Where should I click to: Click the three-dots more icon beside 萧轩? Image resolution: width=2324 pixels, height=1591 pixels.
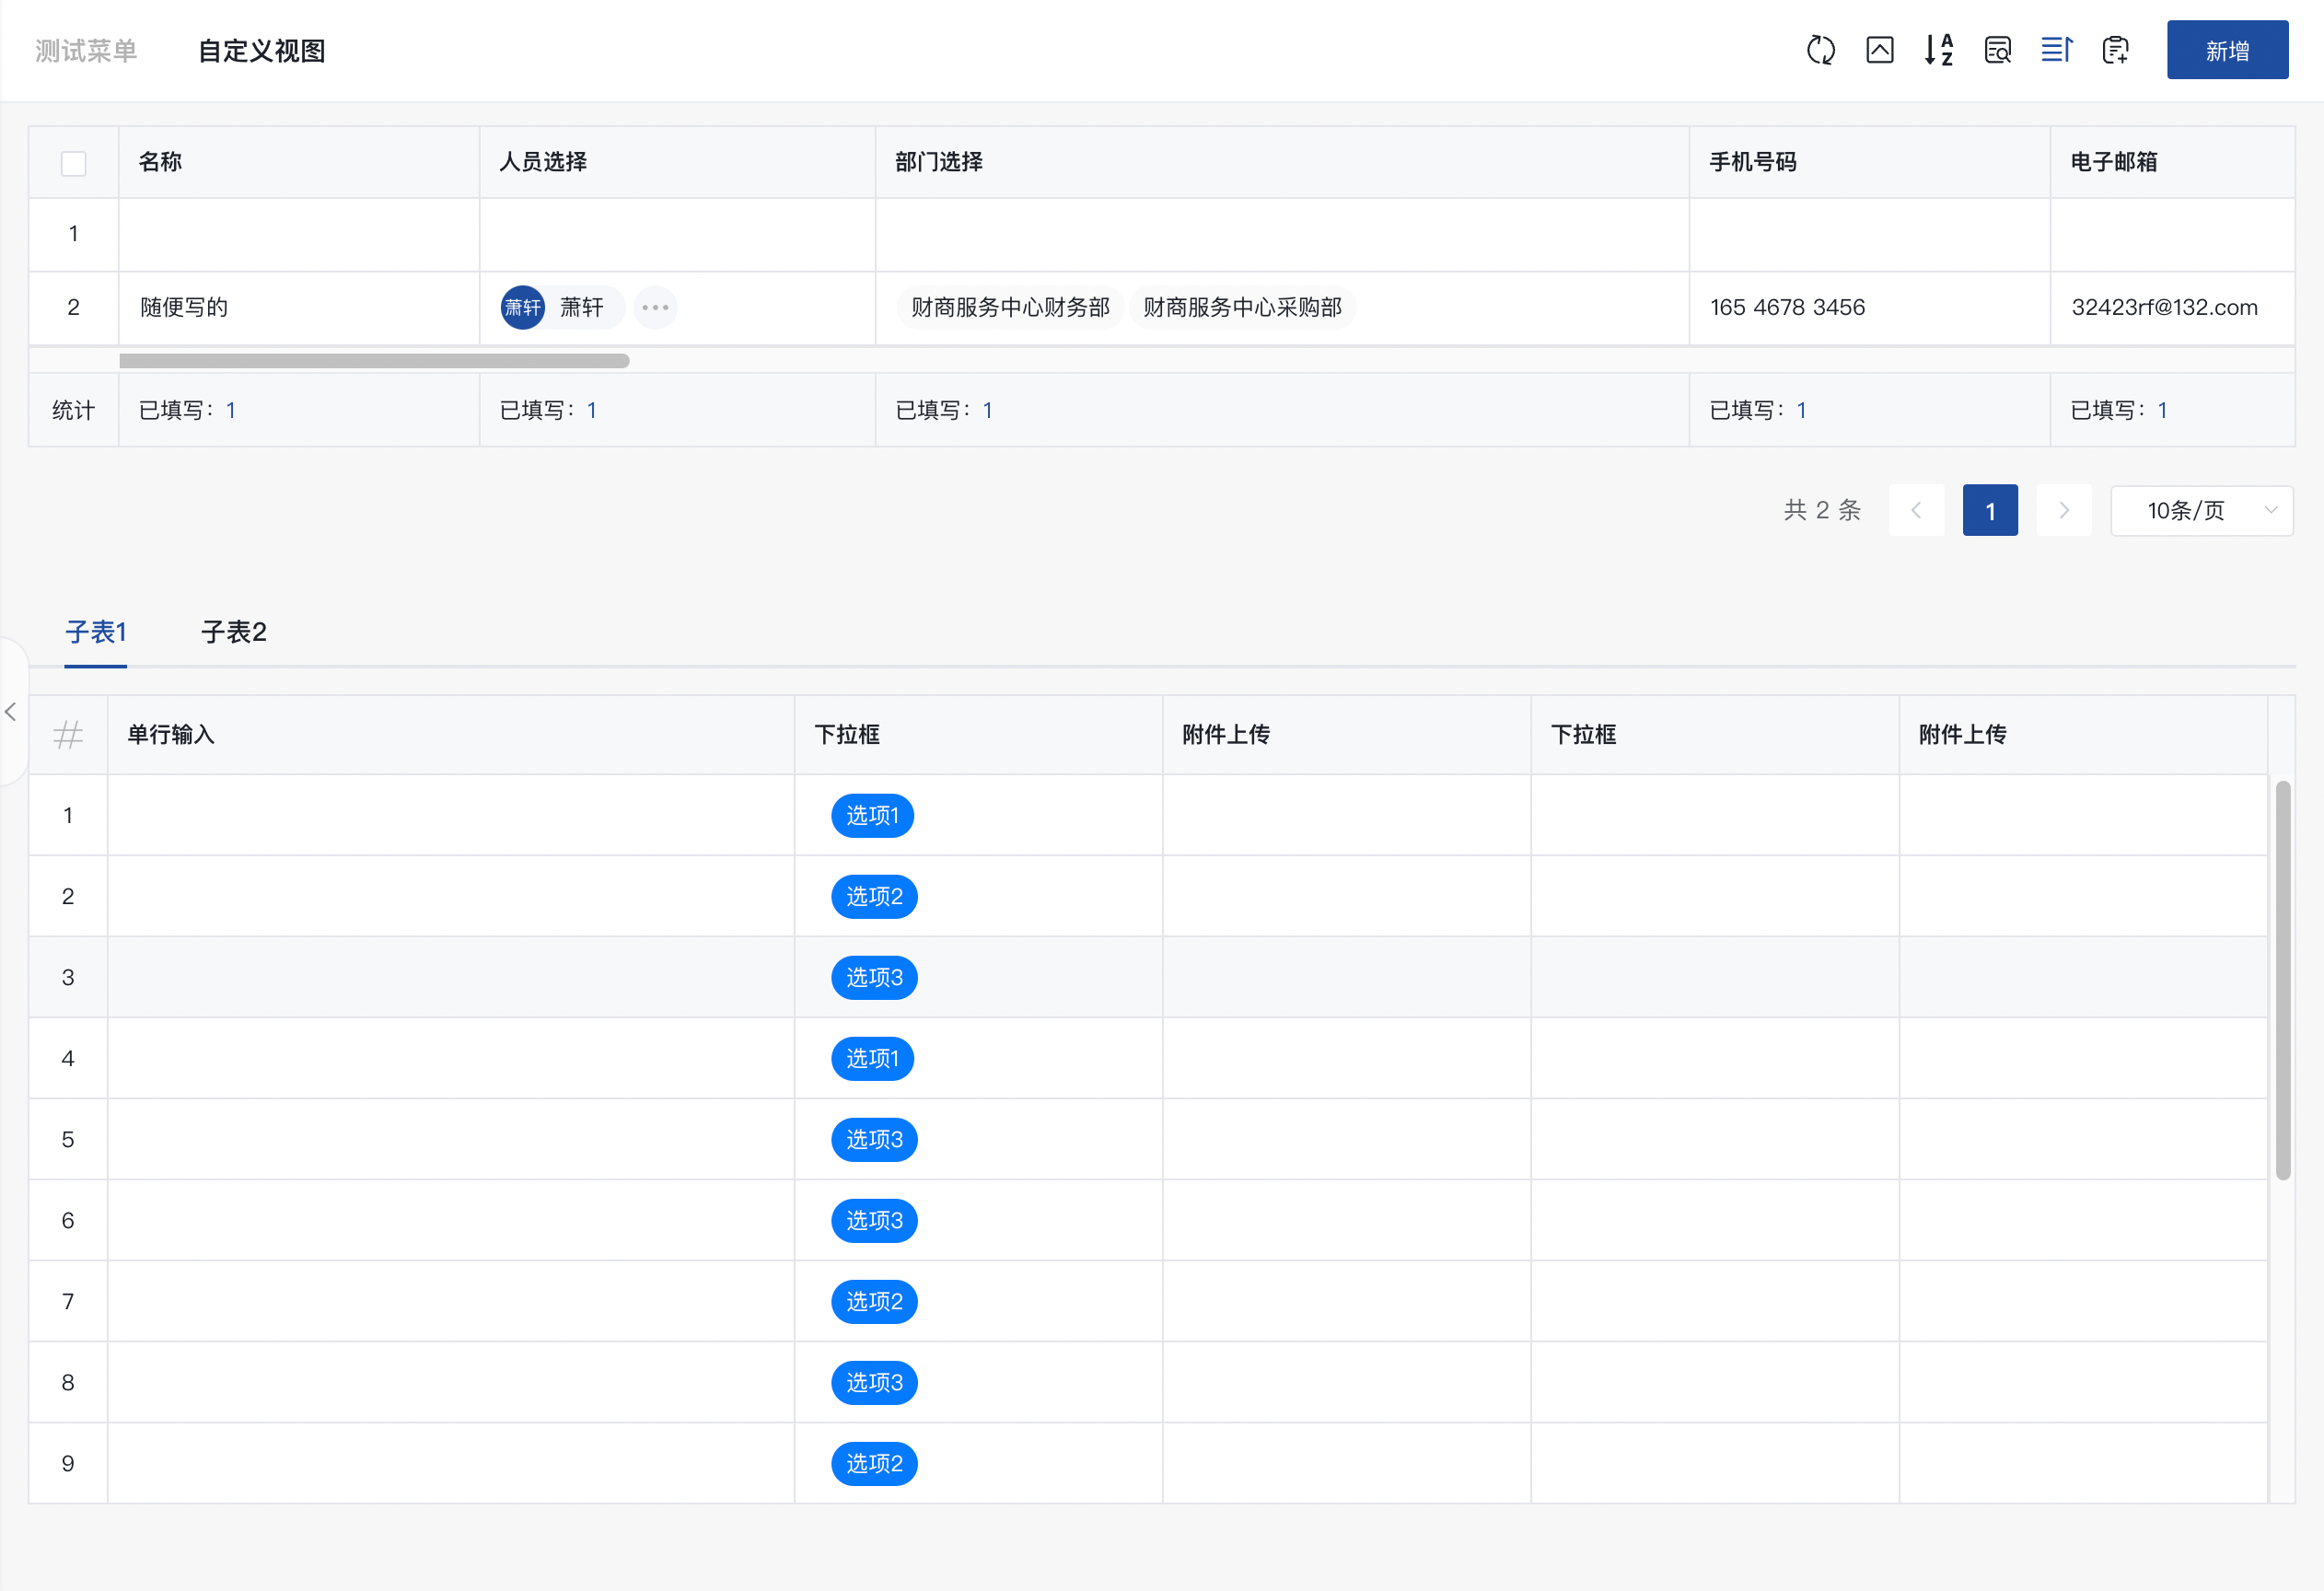(655, 308)
